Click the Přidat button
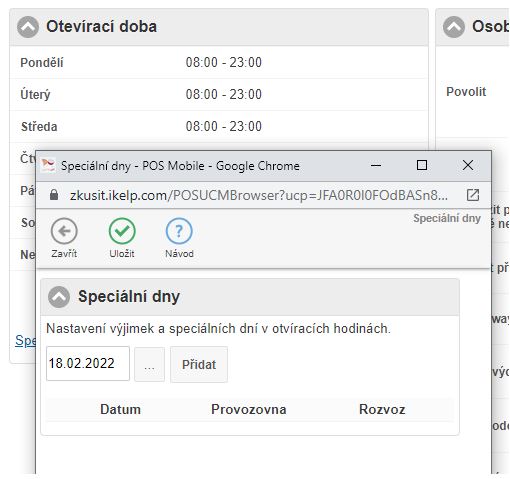Screen dimensions: 510x479 [x=199, y=364]
